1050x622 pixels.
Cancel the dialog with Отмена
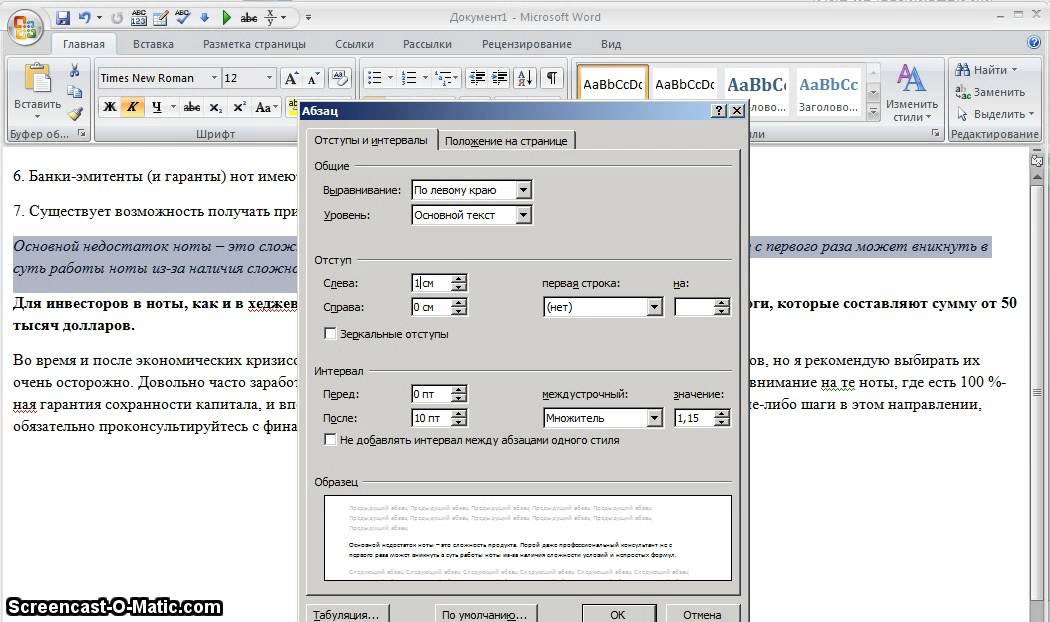(702, 614)
